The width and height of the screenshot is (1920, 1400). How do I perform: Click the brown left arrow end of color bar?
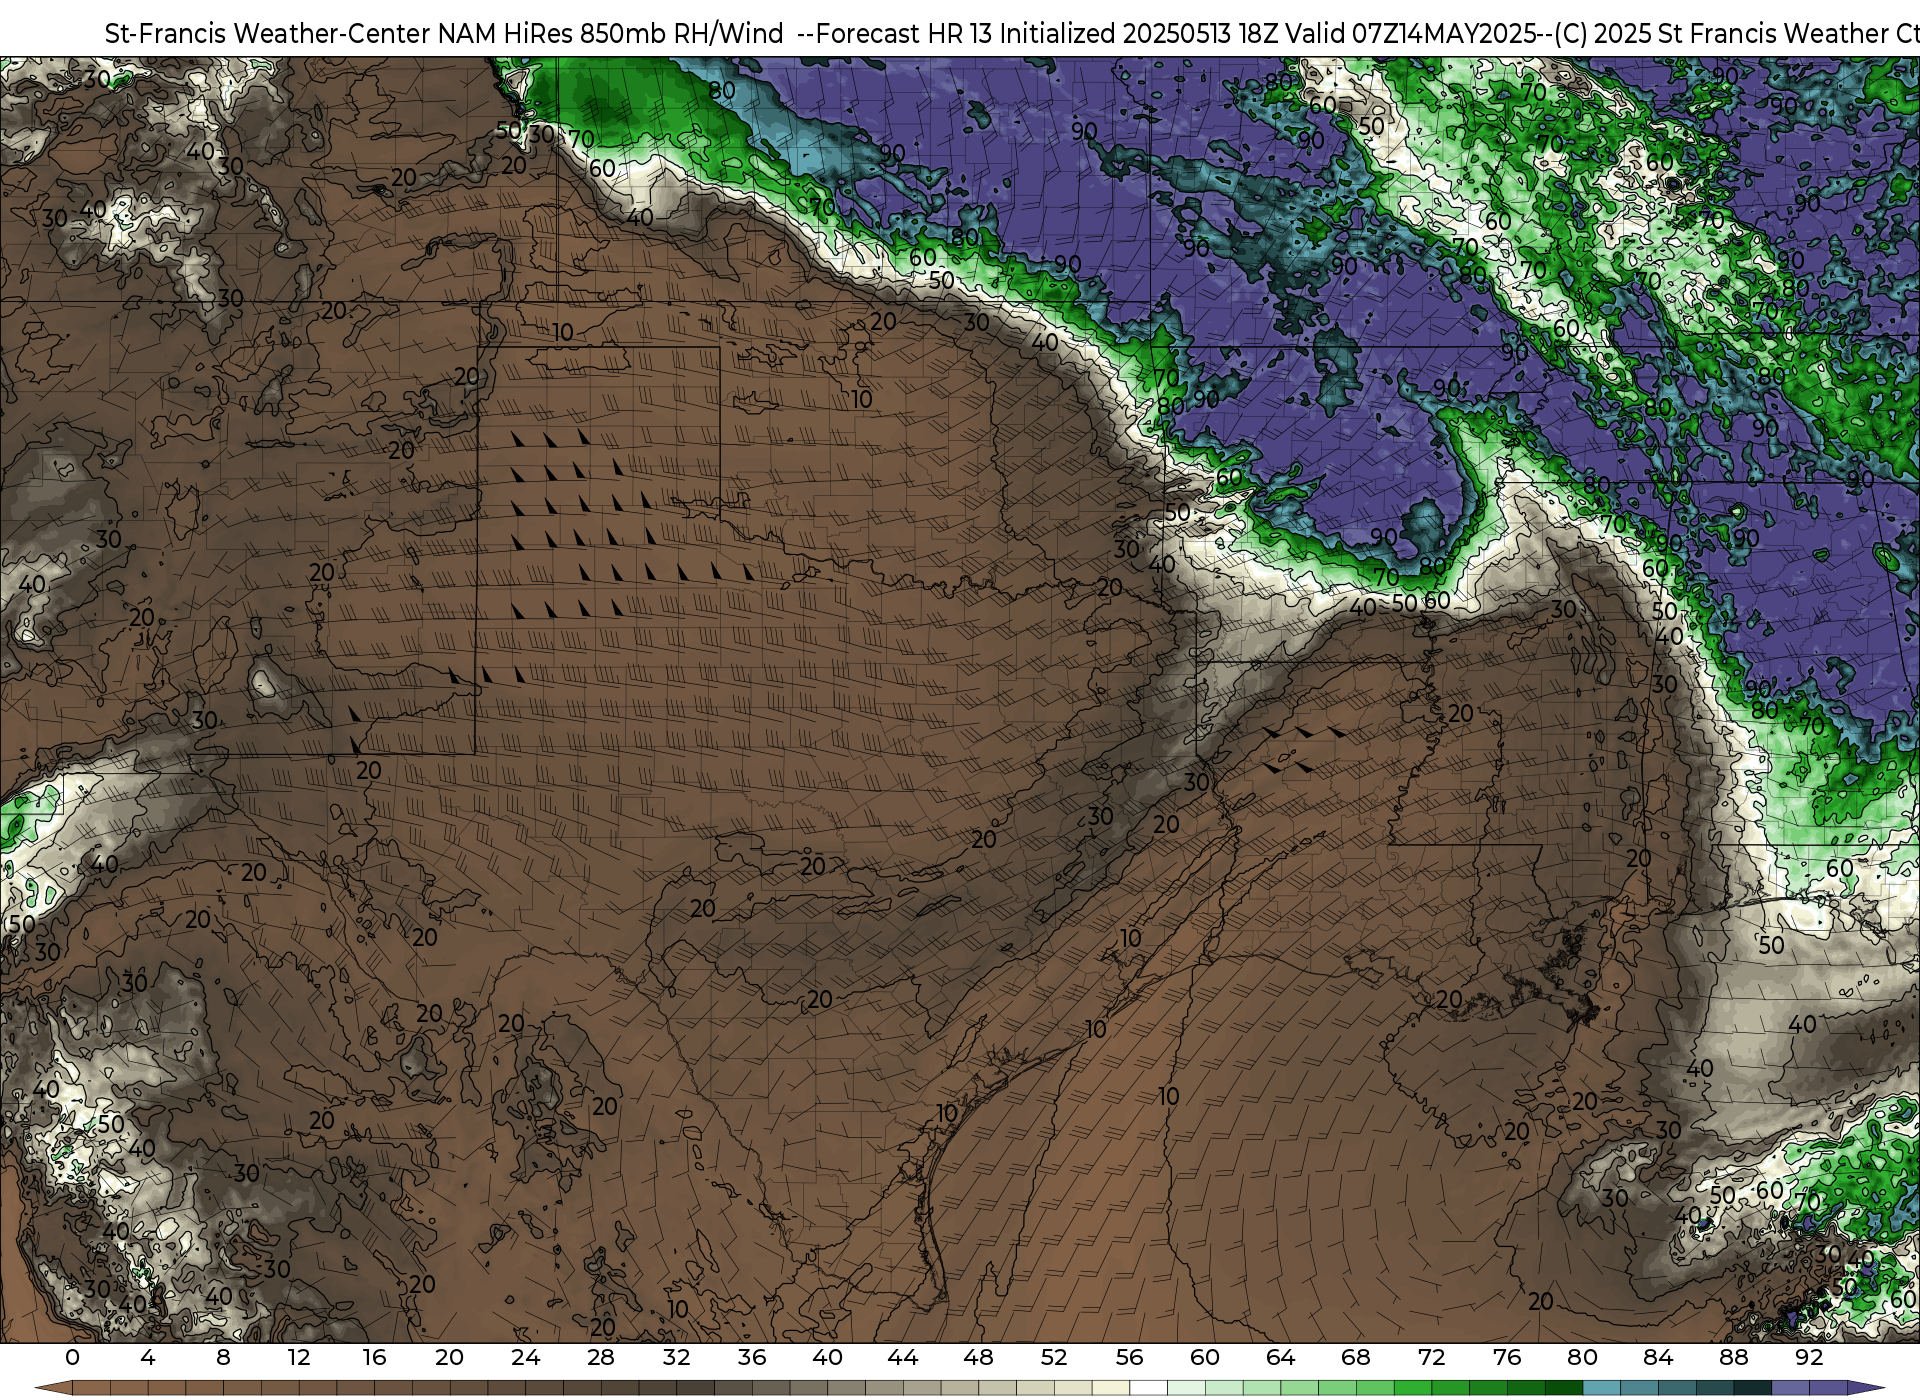53,1389
